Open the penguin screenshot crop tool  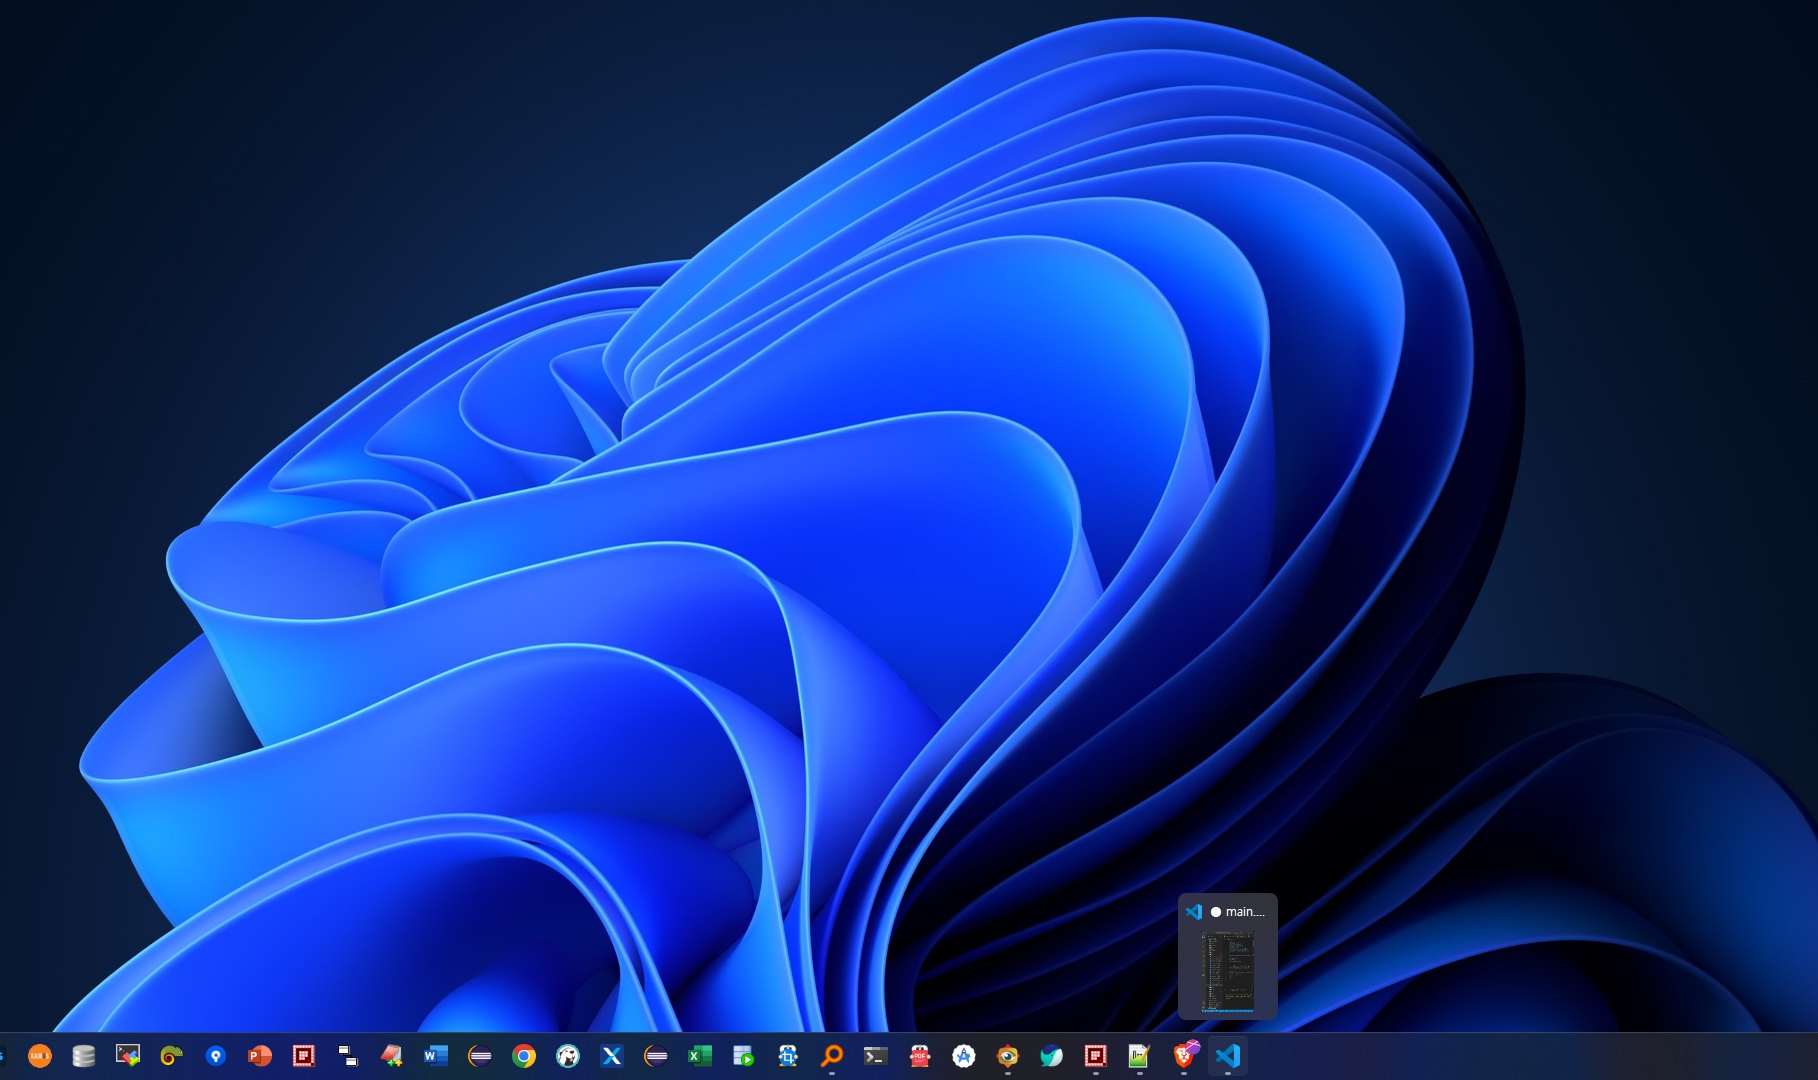tap(788, 1056)
